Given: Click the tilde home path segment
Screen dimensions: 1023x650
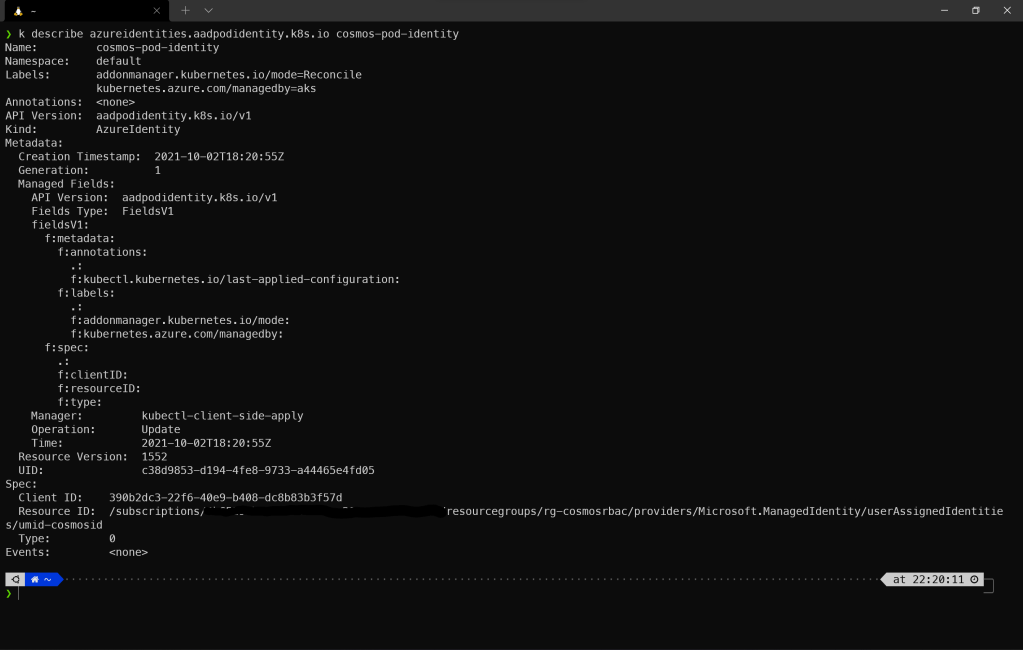Looking at the screenshot, I should coord(47,578).
